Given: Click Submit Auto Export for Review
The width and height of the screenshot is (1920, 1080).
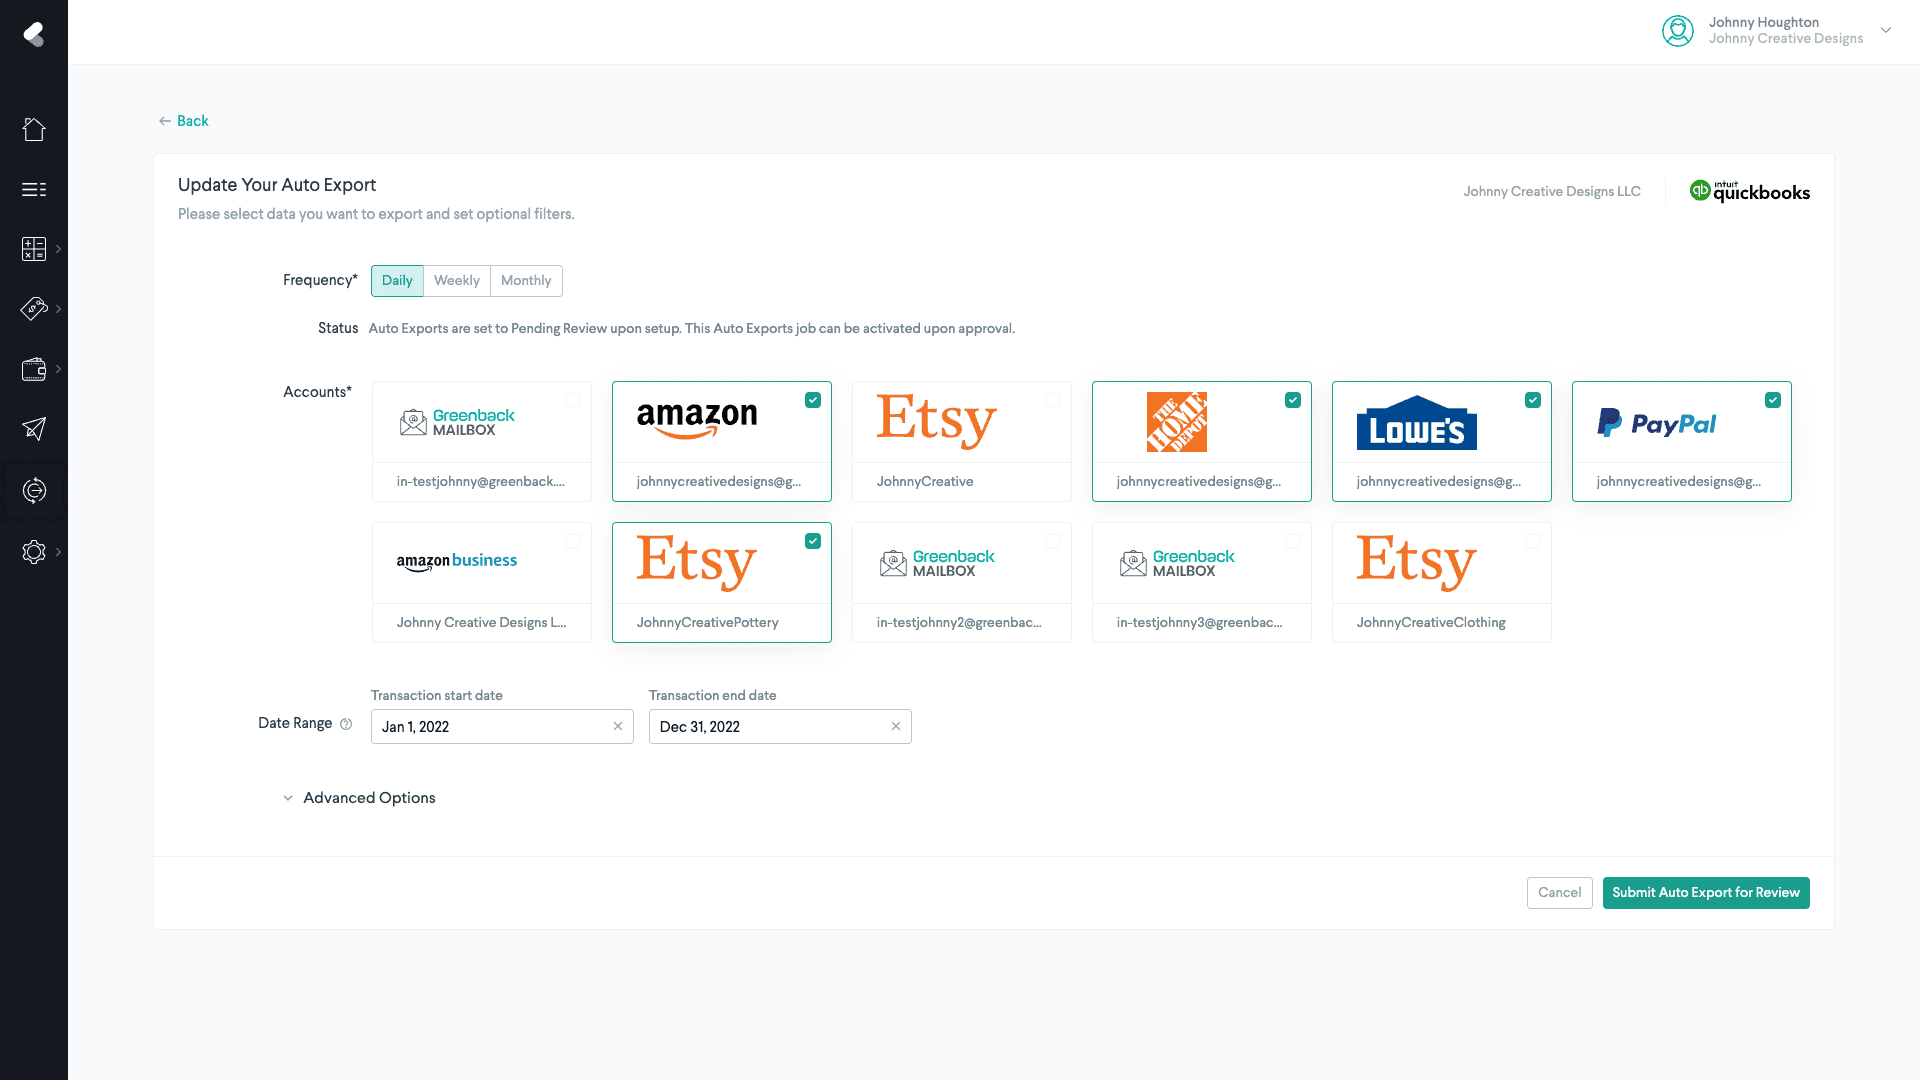Looking at the screenshot, I should [1705, 893].
